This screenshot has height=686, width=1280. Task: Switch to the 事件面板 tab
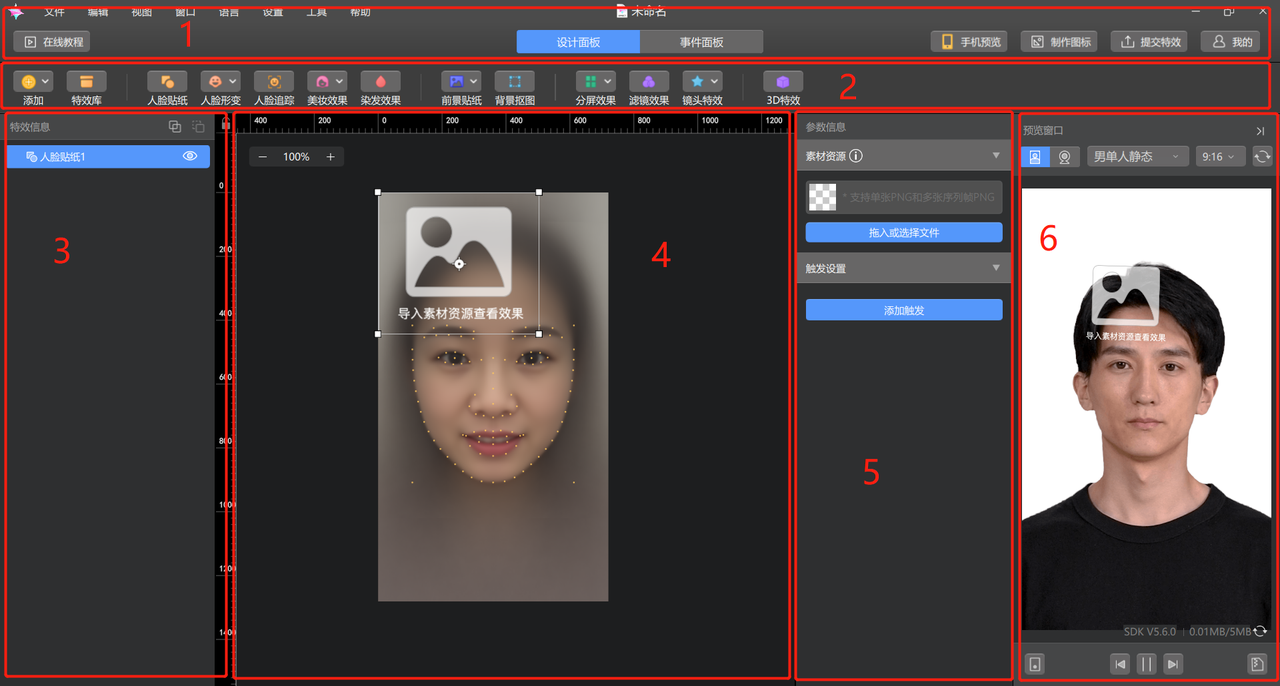coord(701,42)
